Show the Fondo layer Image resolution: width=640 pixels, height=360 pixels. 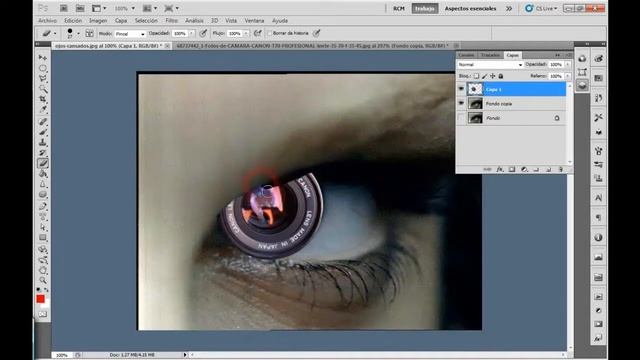coord(461,118)
